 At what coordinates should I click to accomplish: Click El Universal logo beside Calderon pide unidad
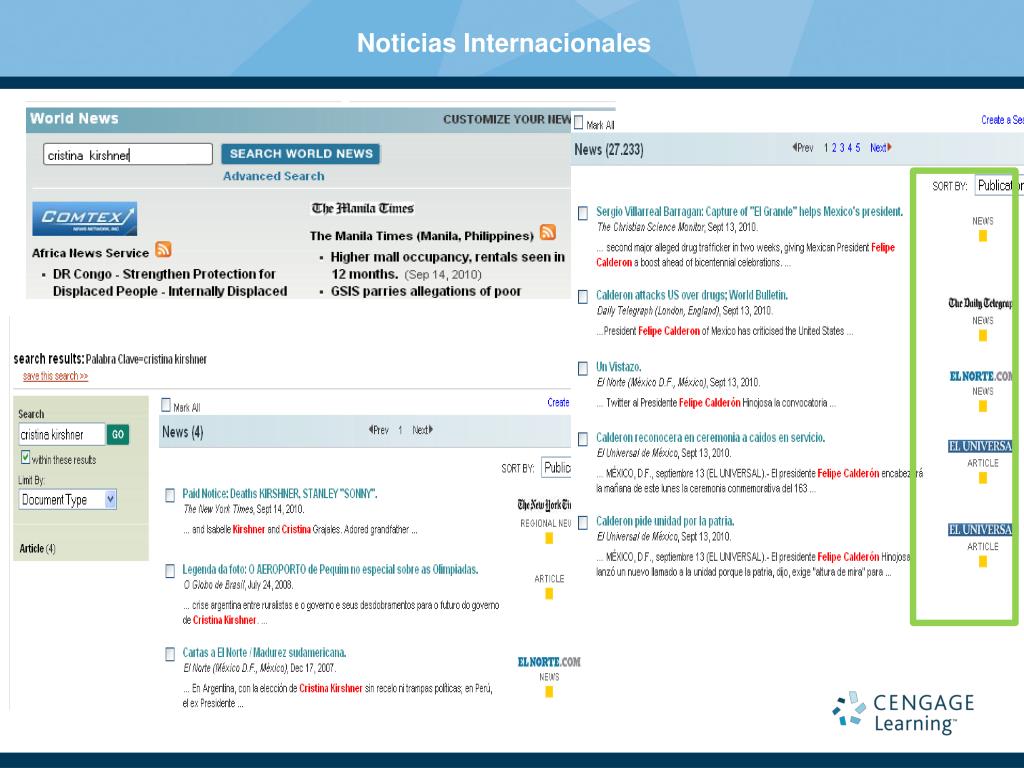980,530
